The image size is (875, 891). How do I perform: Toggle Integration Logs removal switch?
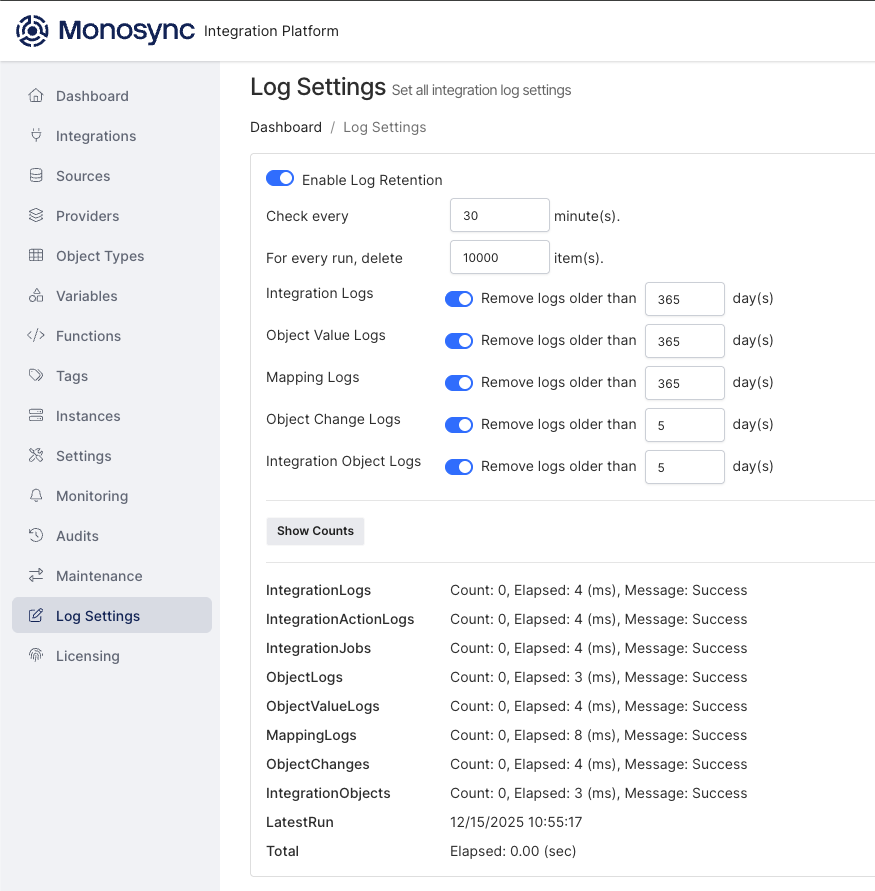click(459, 299)
